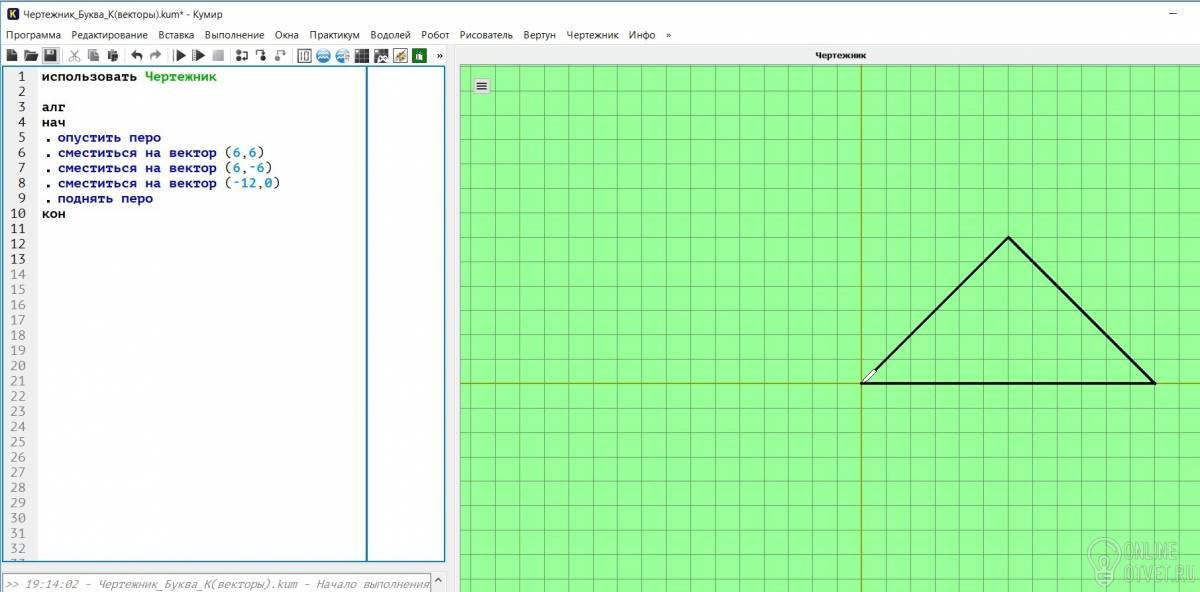Open the Робот field window icon
Image resolution: width=1200 pixels, height=592 pixels.
point(362,55)
